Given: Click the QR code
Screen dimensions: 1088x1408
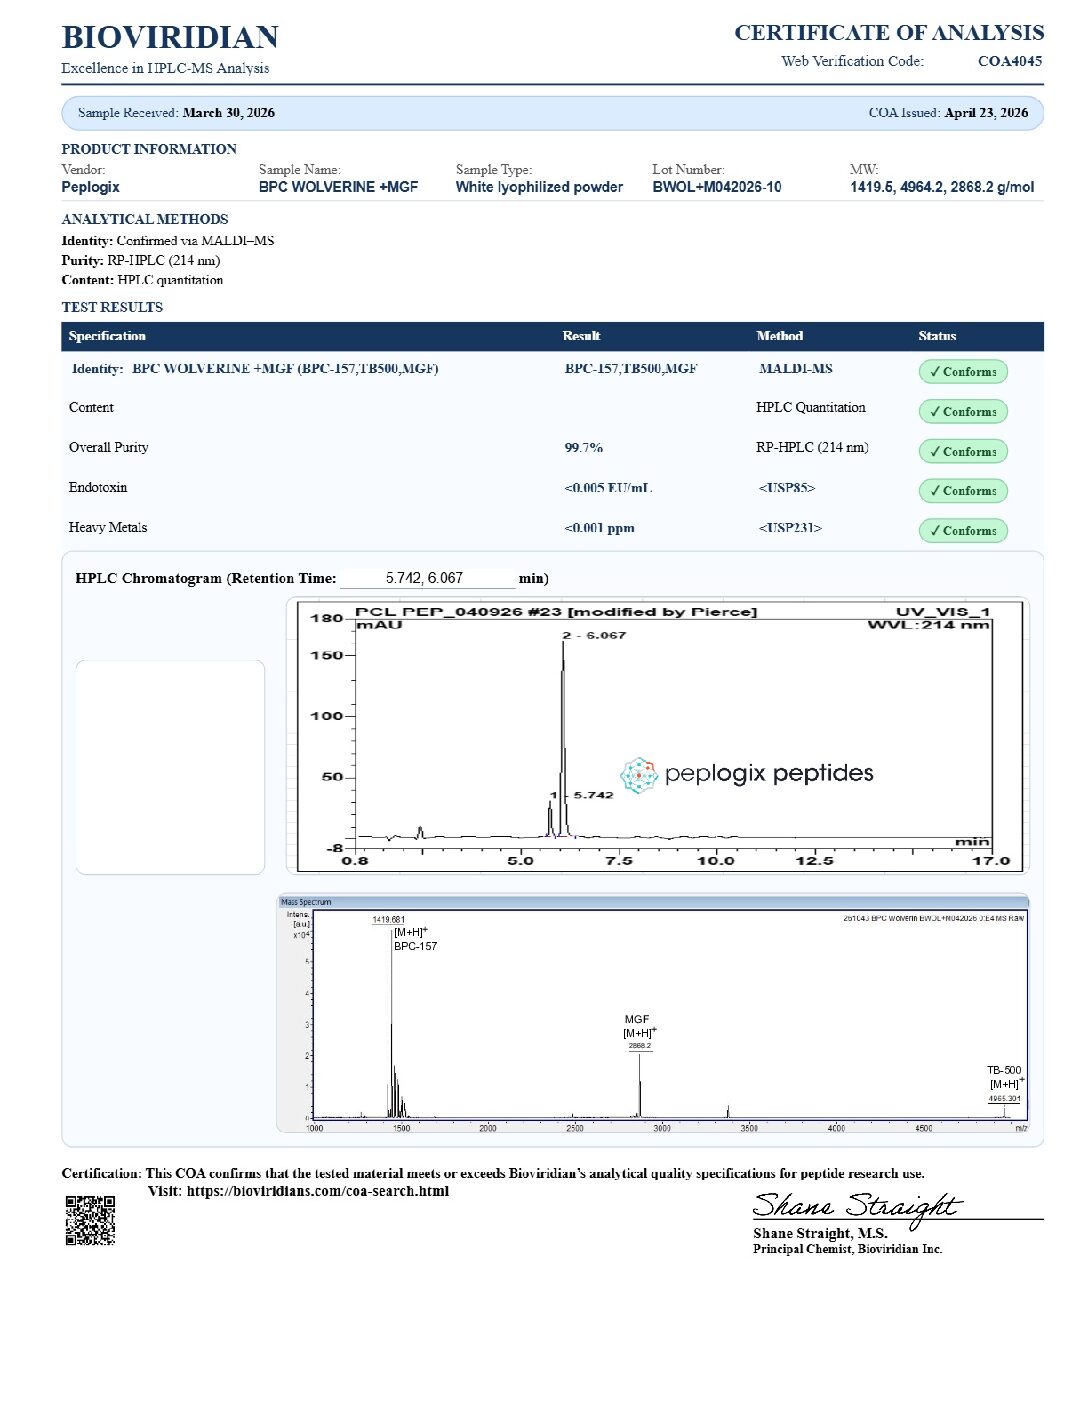Looking at the screenshot, I should [90, 1220].
